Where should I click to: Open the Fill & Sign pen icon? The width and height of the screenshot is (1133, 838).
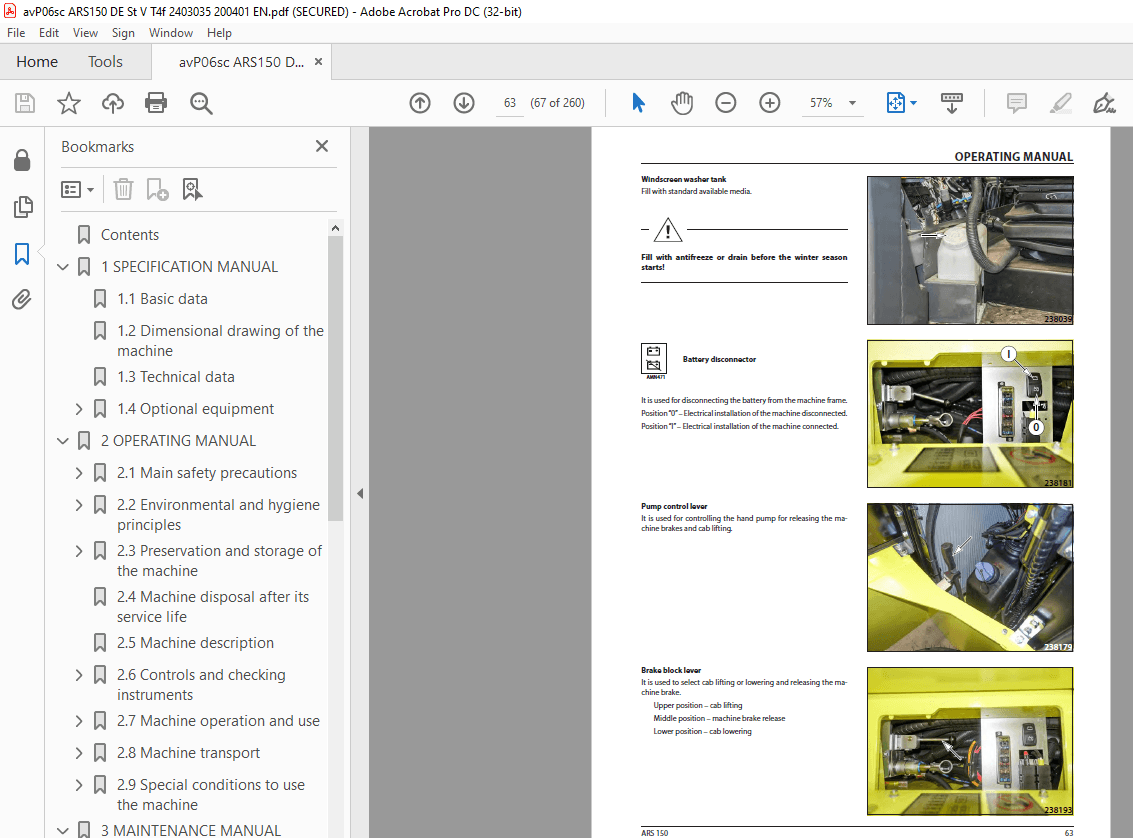1104,103
